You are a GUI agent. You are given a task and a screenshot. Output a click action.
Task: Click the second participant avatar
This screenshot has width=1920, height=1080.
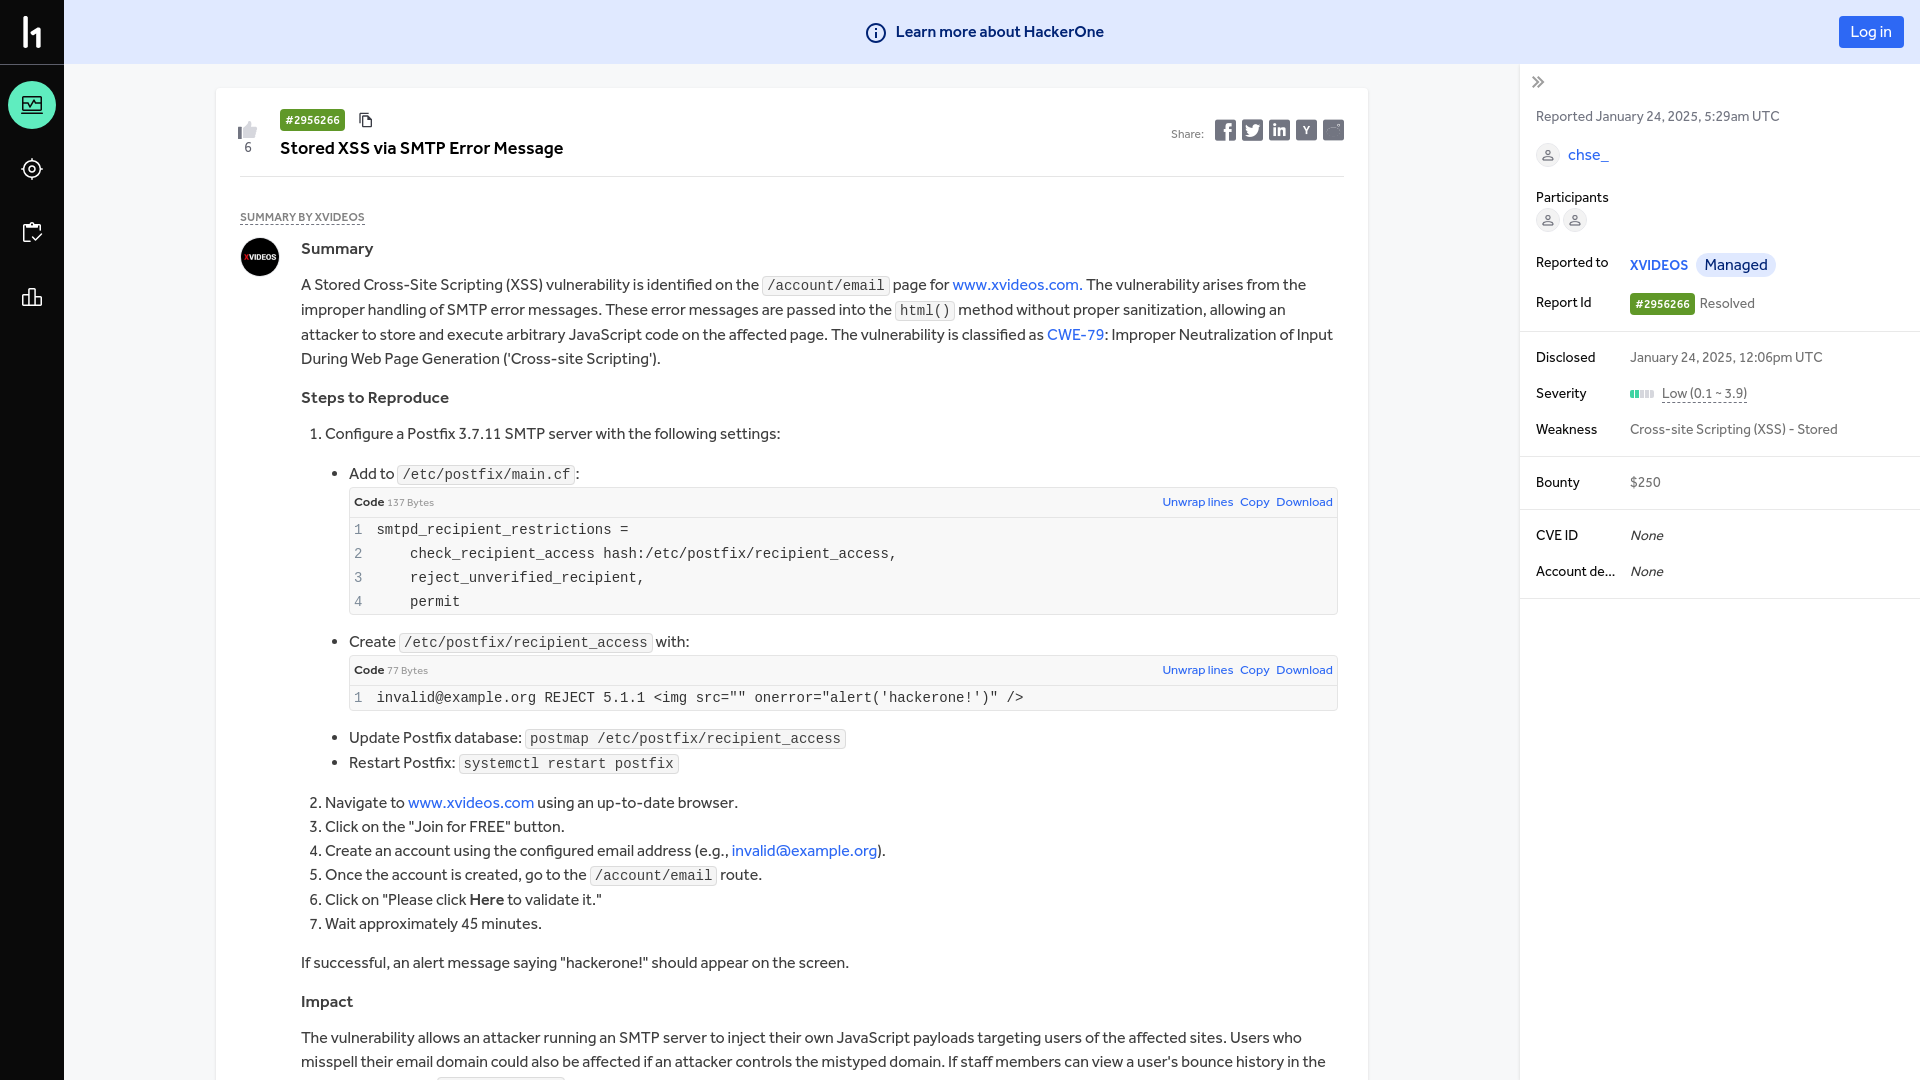[1575, 221]
